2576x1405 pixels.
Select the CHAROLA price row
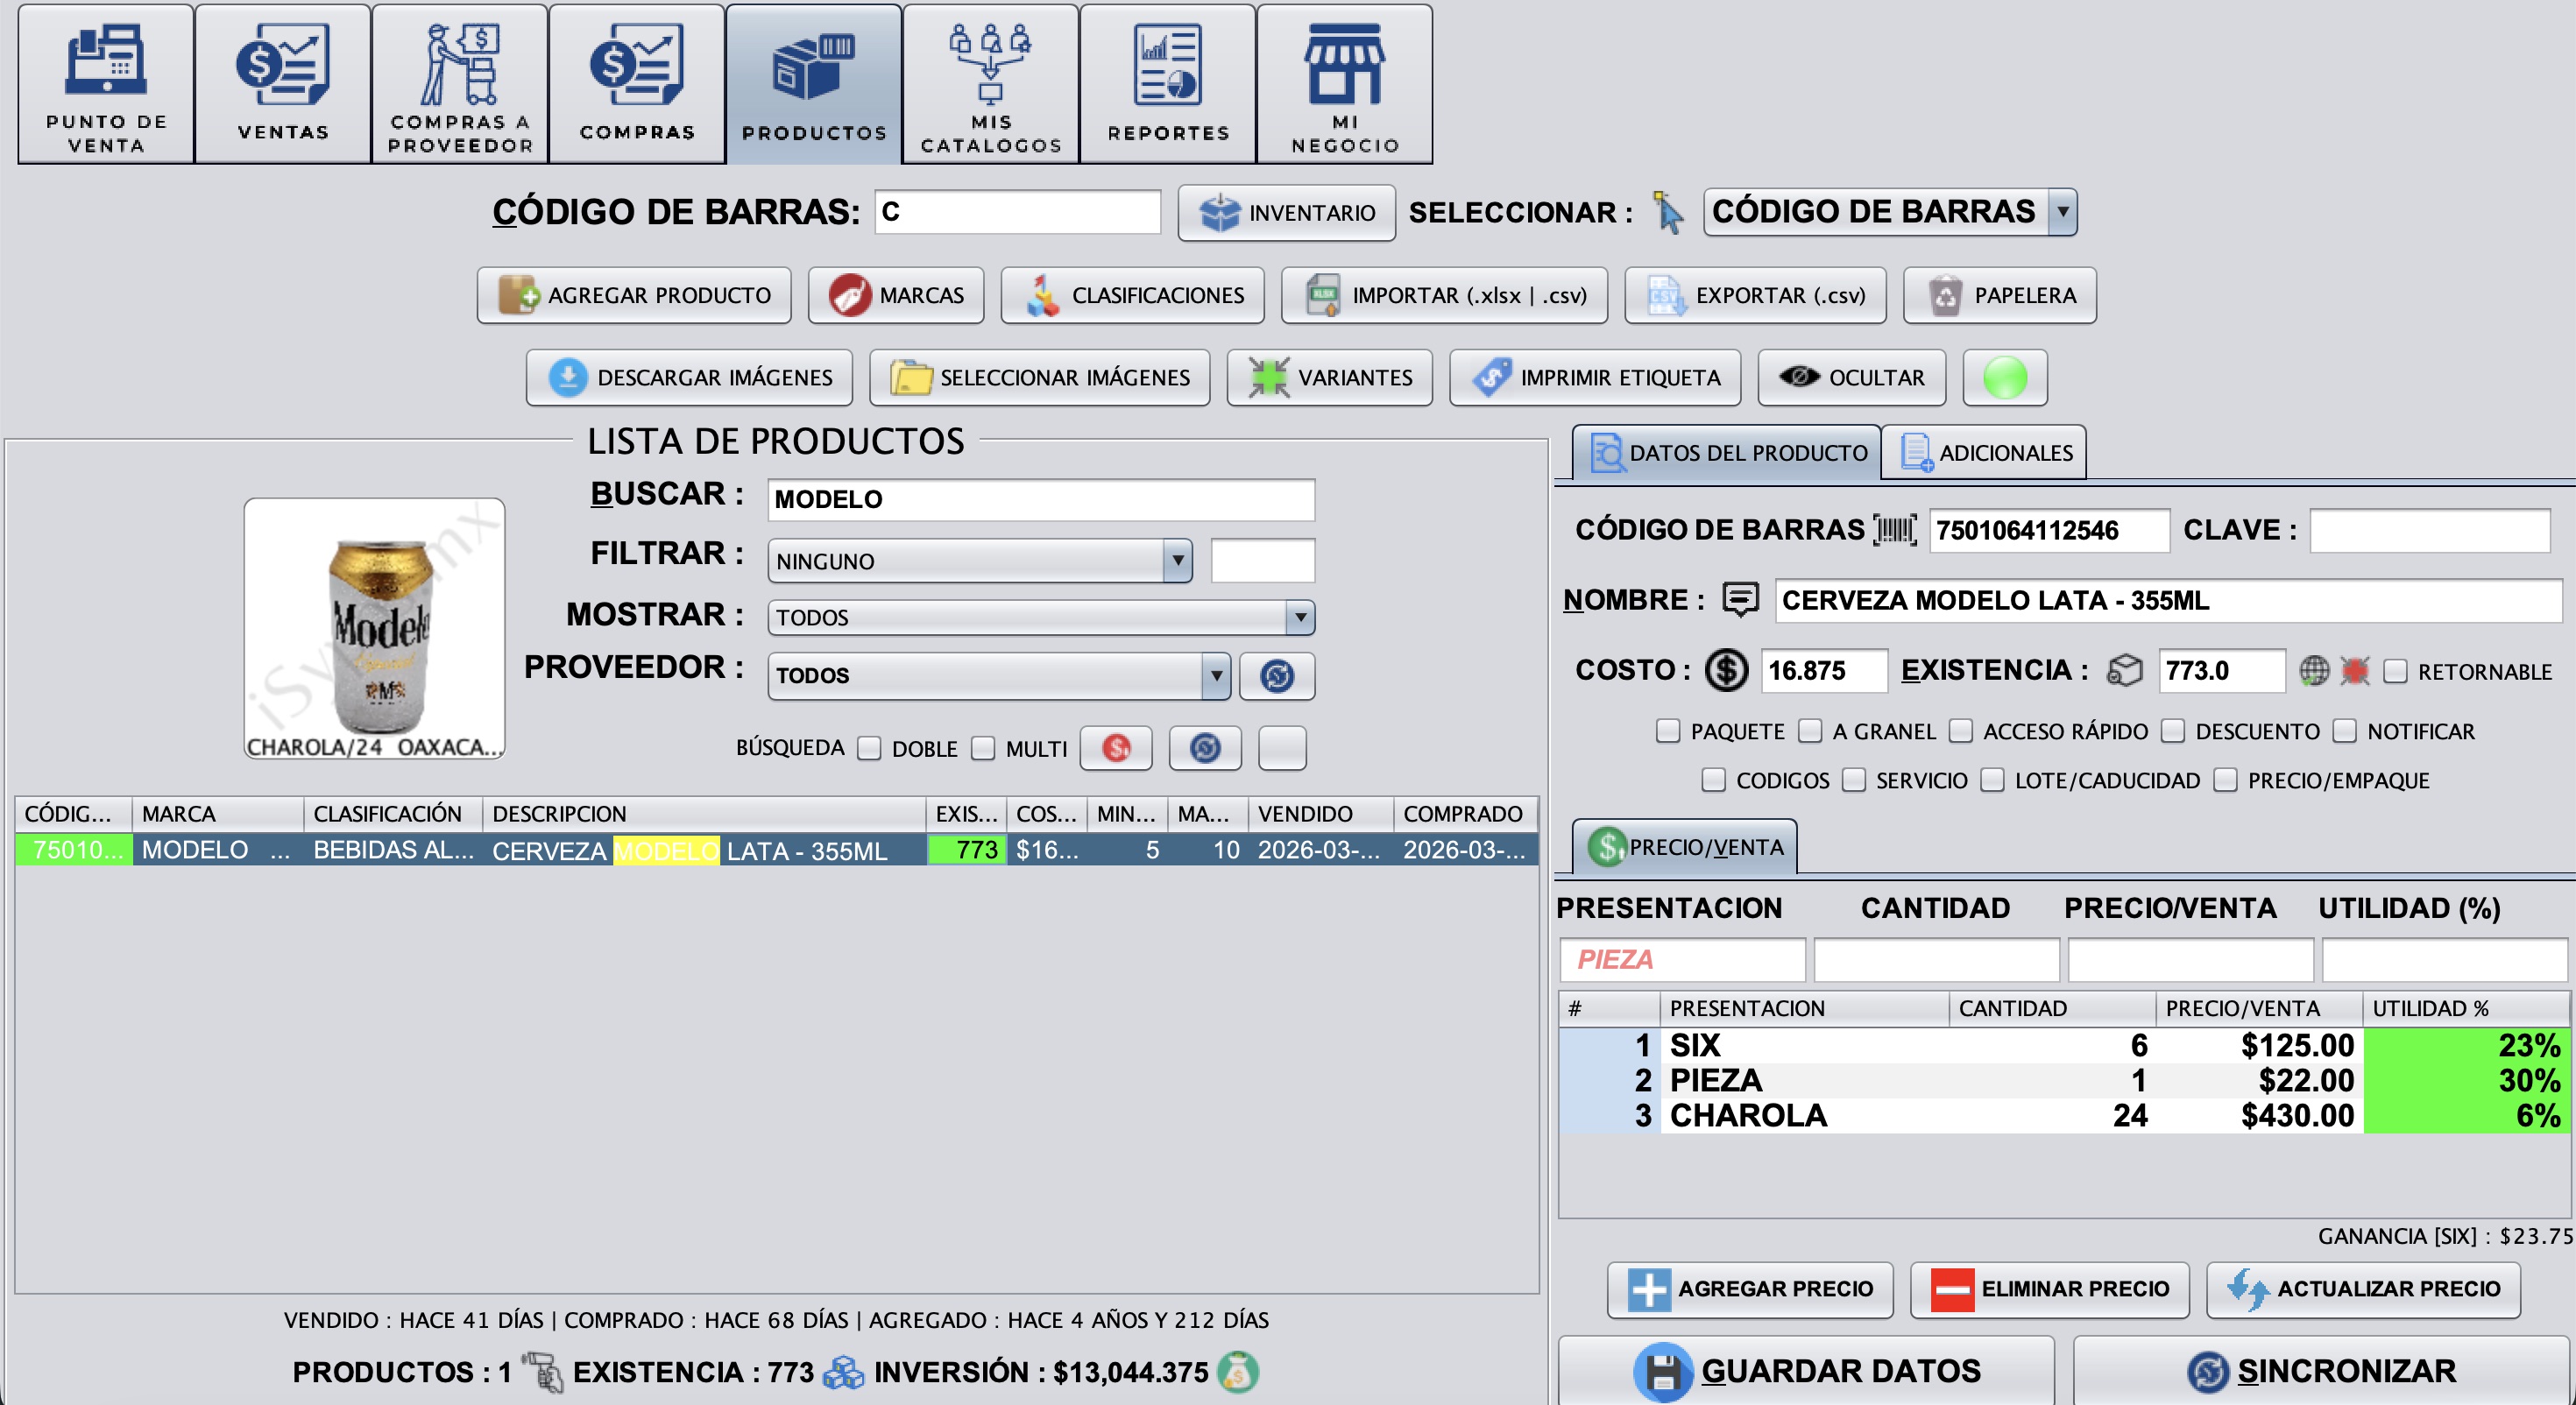[x=2063, y=1115]
